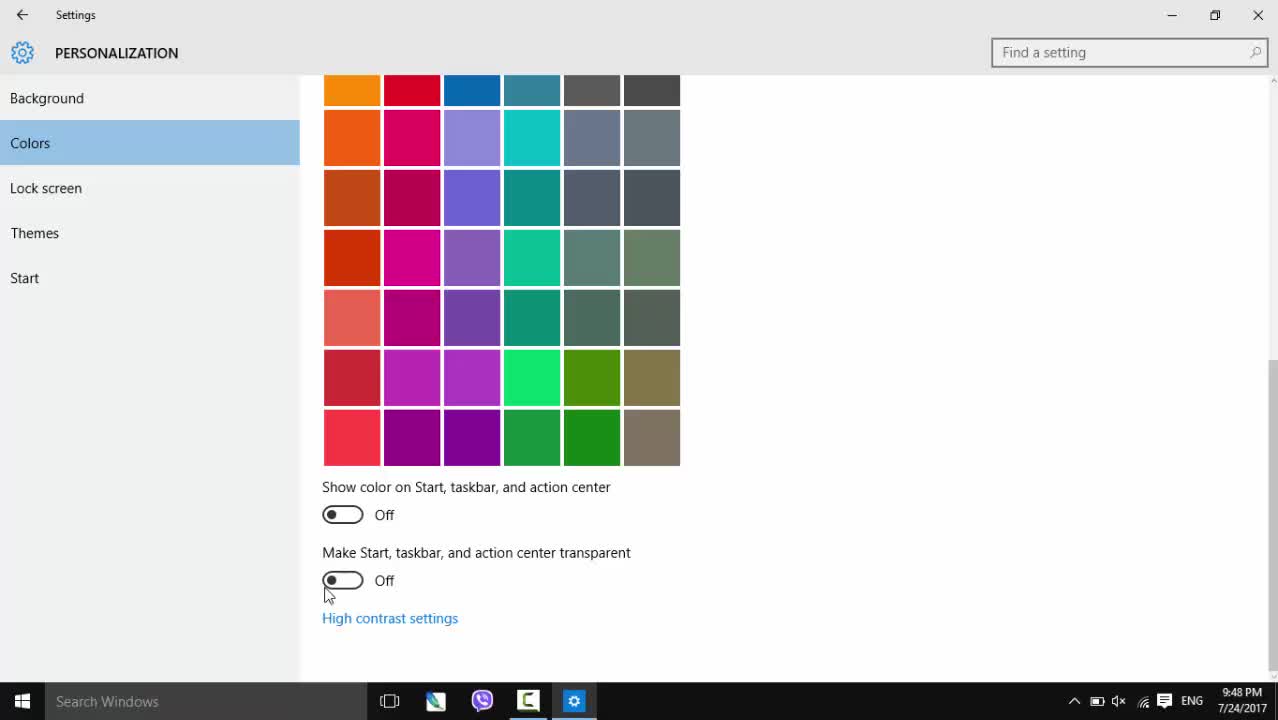Image resolution: width=1278 pixels, height=720 pixels.
Task: Open the Wi-Fi network icon
Action: point(1143,701)
